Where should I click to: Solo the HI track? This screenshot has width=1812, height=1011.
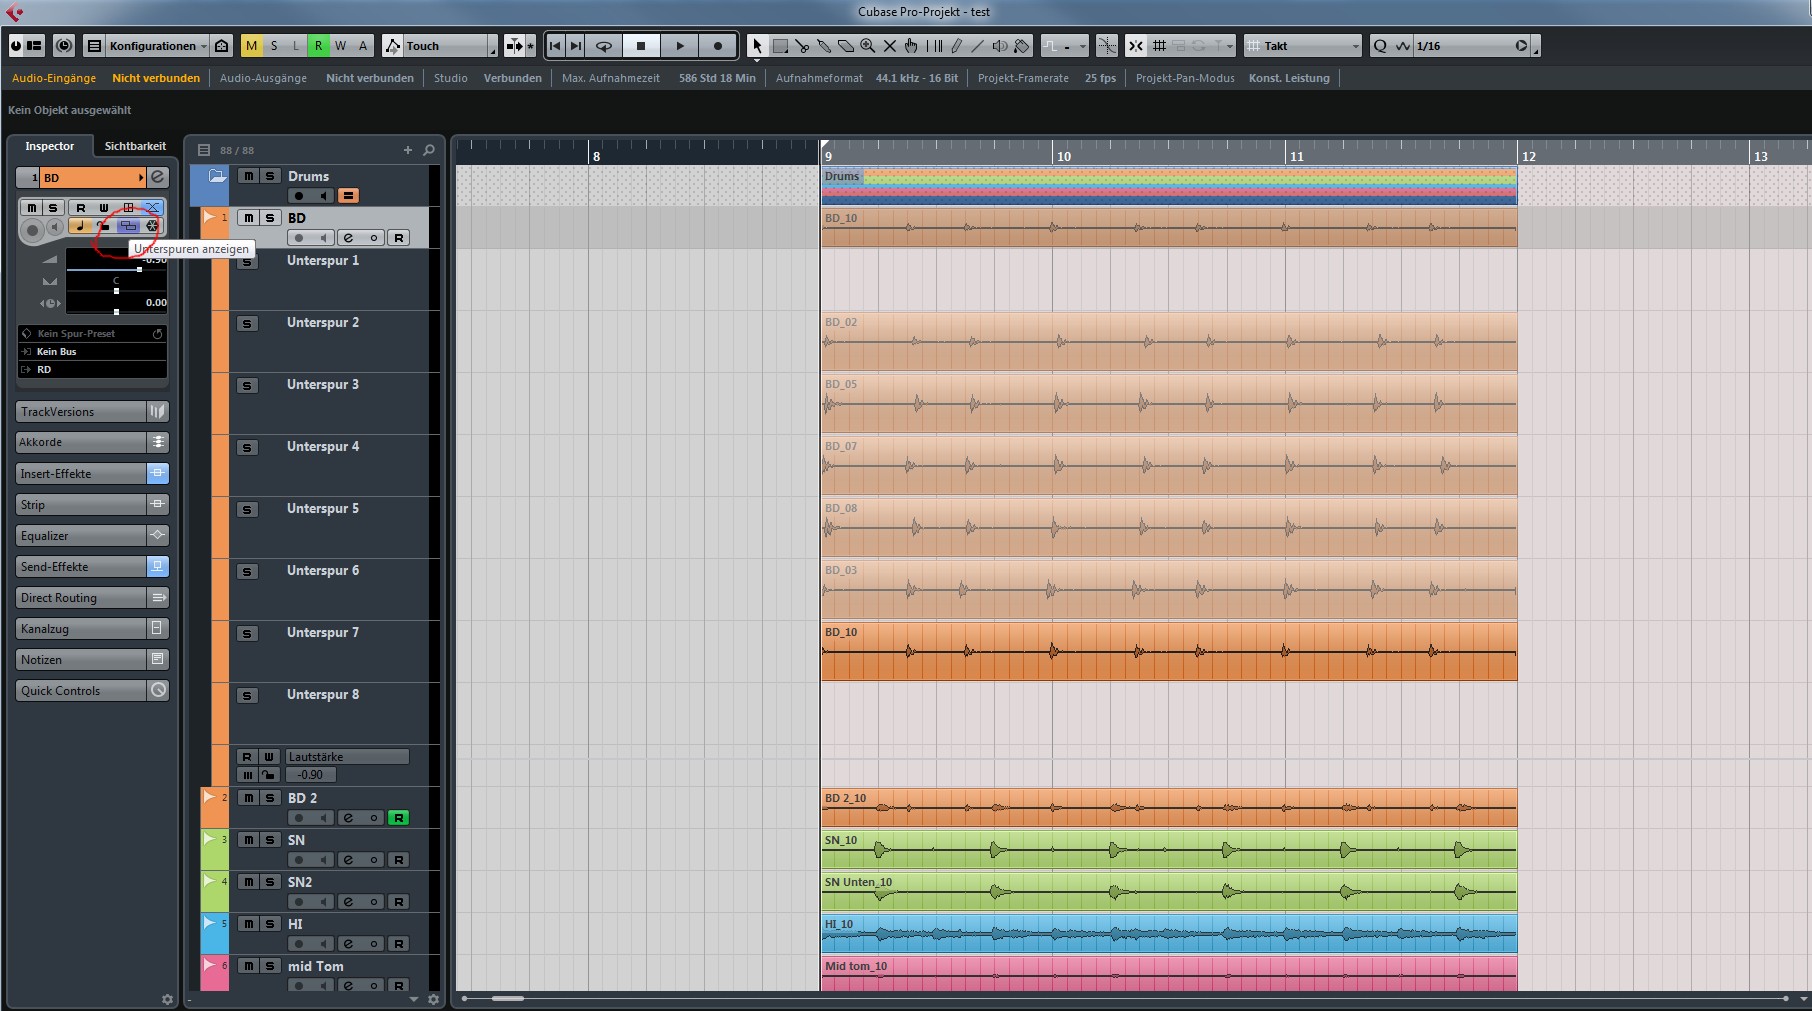[269, 924]
